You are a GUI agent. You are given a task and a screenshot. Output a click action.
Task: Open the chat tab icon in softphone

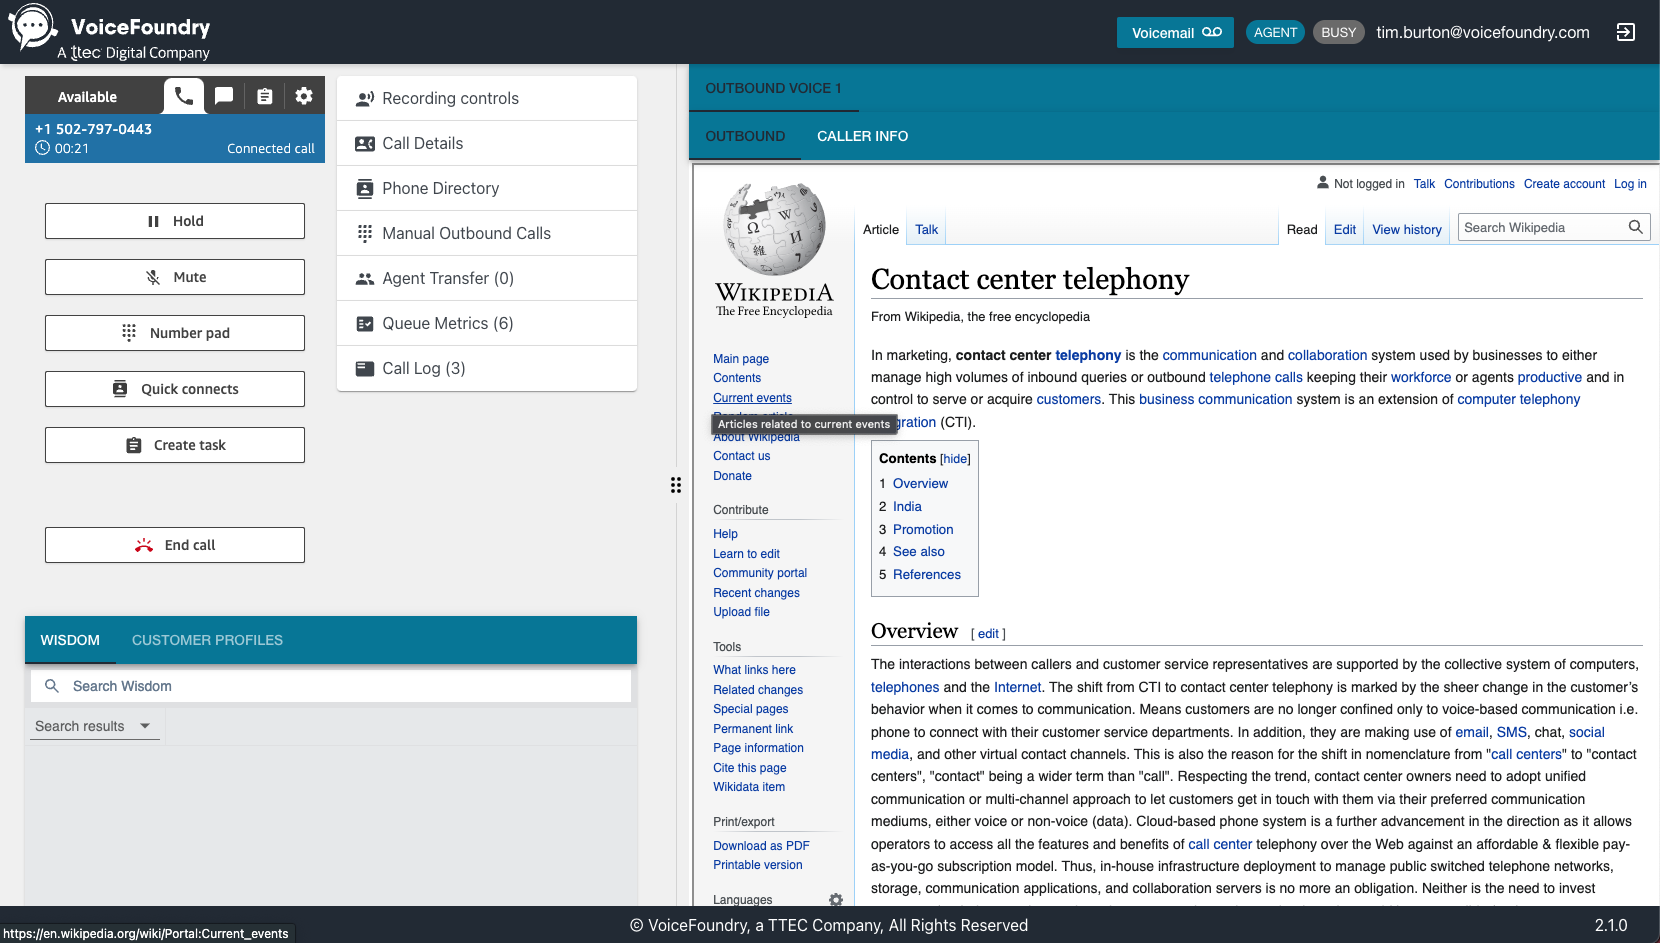click(224, 96)
